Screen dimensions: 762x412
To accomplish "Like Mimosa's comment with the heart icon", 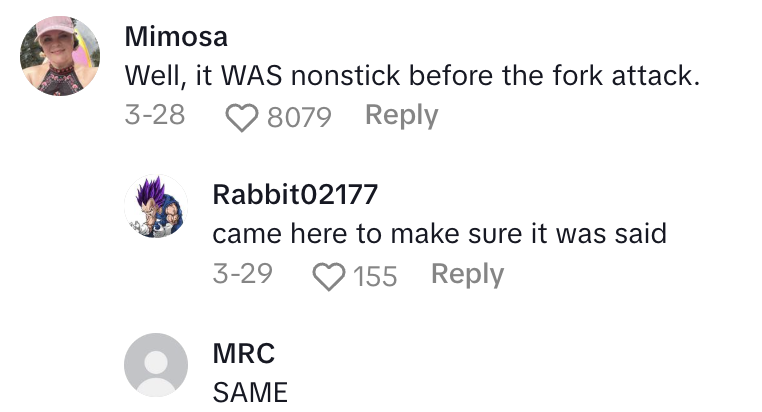I will (x=241, y=117).
